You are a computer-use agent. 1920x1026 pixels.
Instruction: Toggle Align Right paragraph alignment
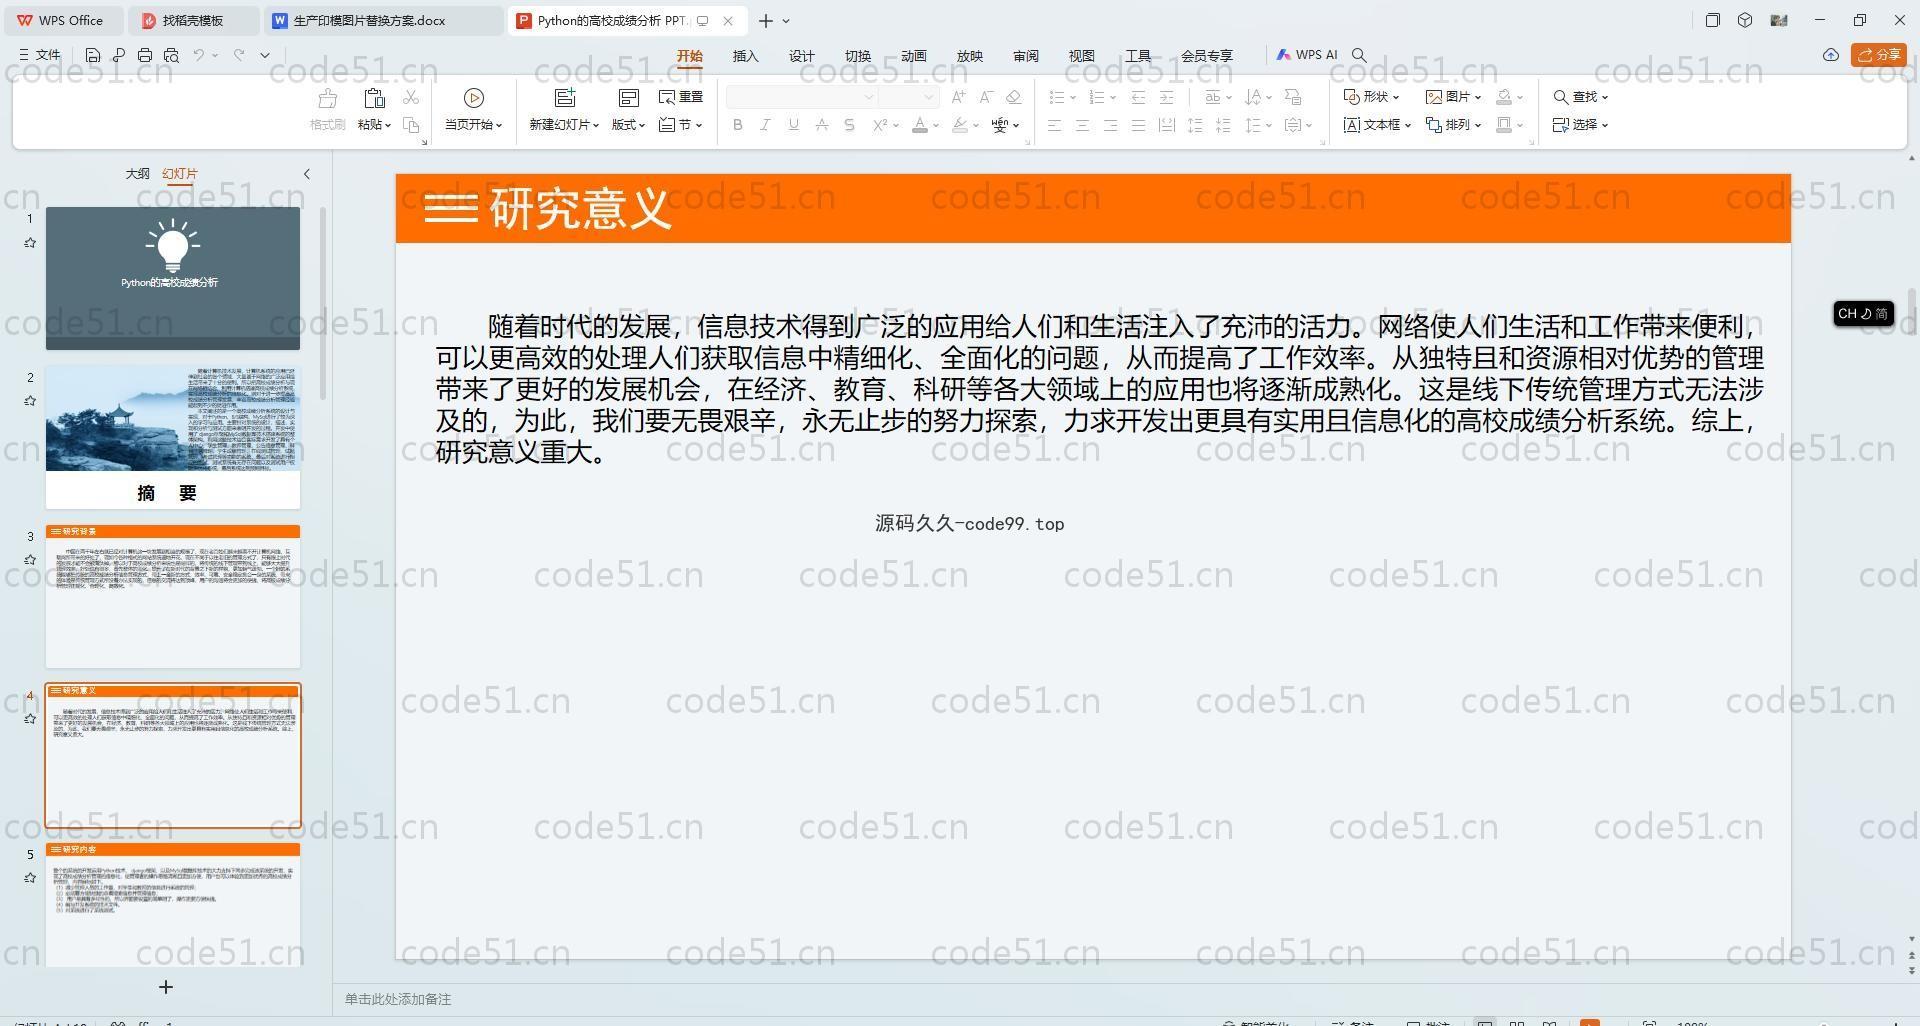click(1110, 125)
